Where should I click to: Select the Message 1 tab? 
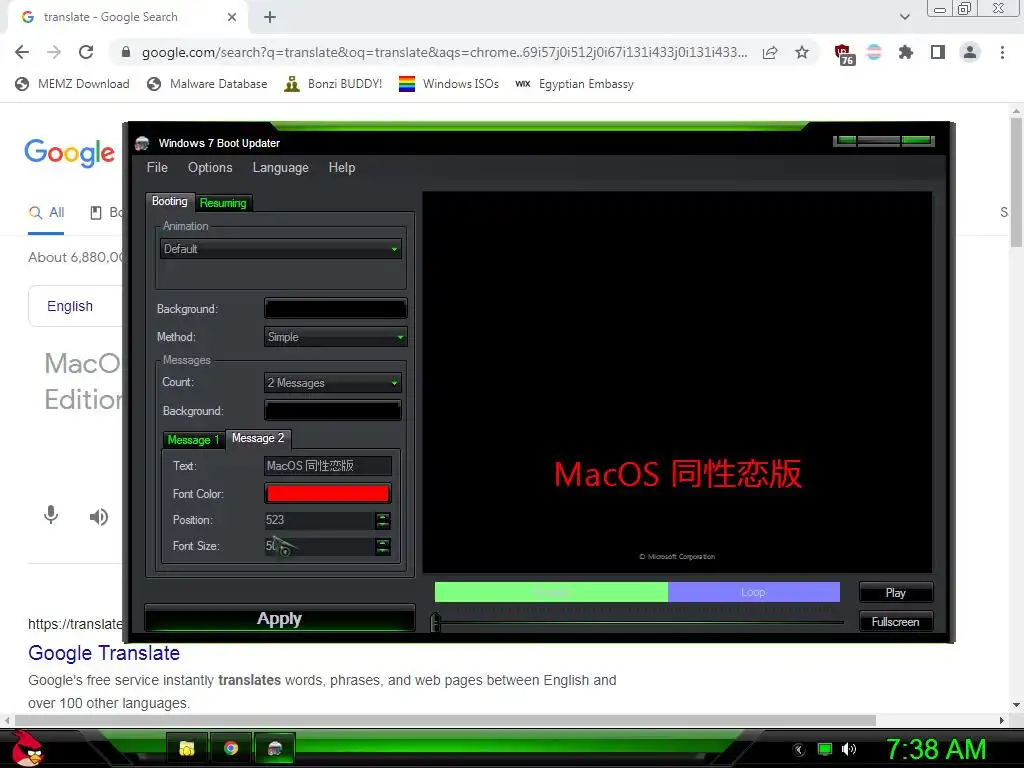coord(193,440)
